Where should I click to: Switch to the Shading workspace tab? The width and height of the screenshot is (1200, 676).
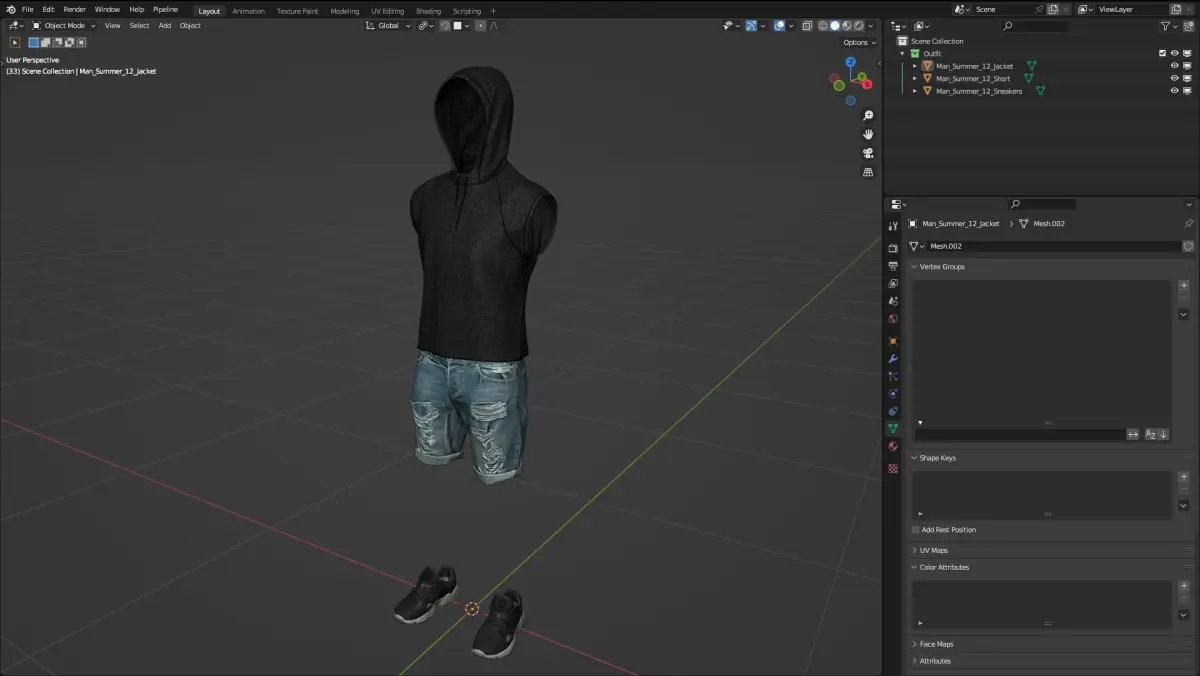pyautogui.click(x=428, y=11)
